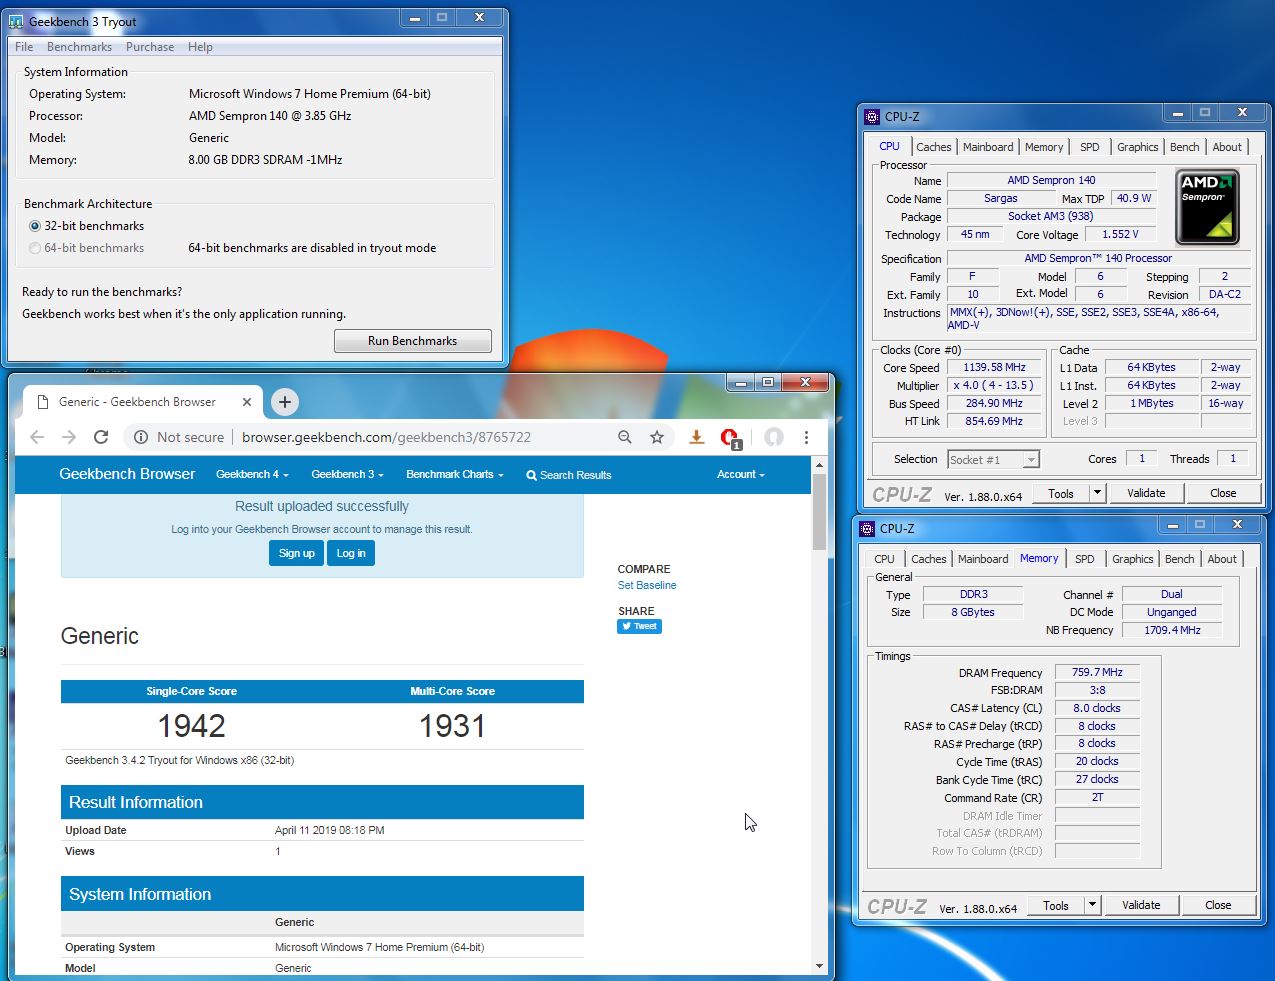Click the forward arrow in Chrome

pyautogui.click(x=69, y=437)
